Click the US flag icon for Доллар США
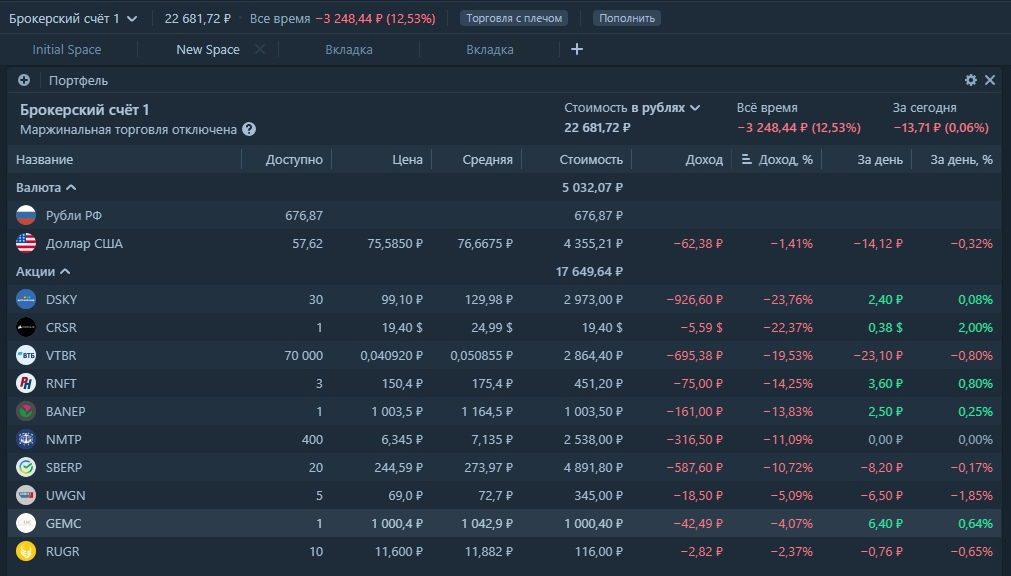The width and height of the screenshot is (1011, 576). click(x=26, y=243)
